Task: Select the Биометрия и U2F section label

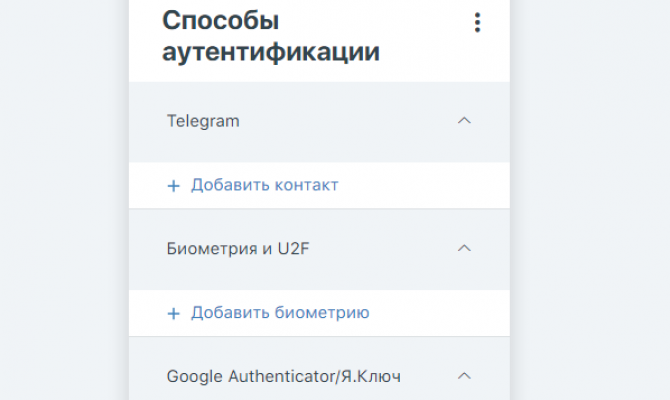Action: 234,249
